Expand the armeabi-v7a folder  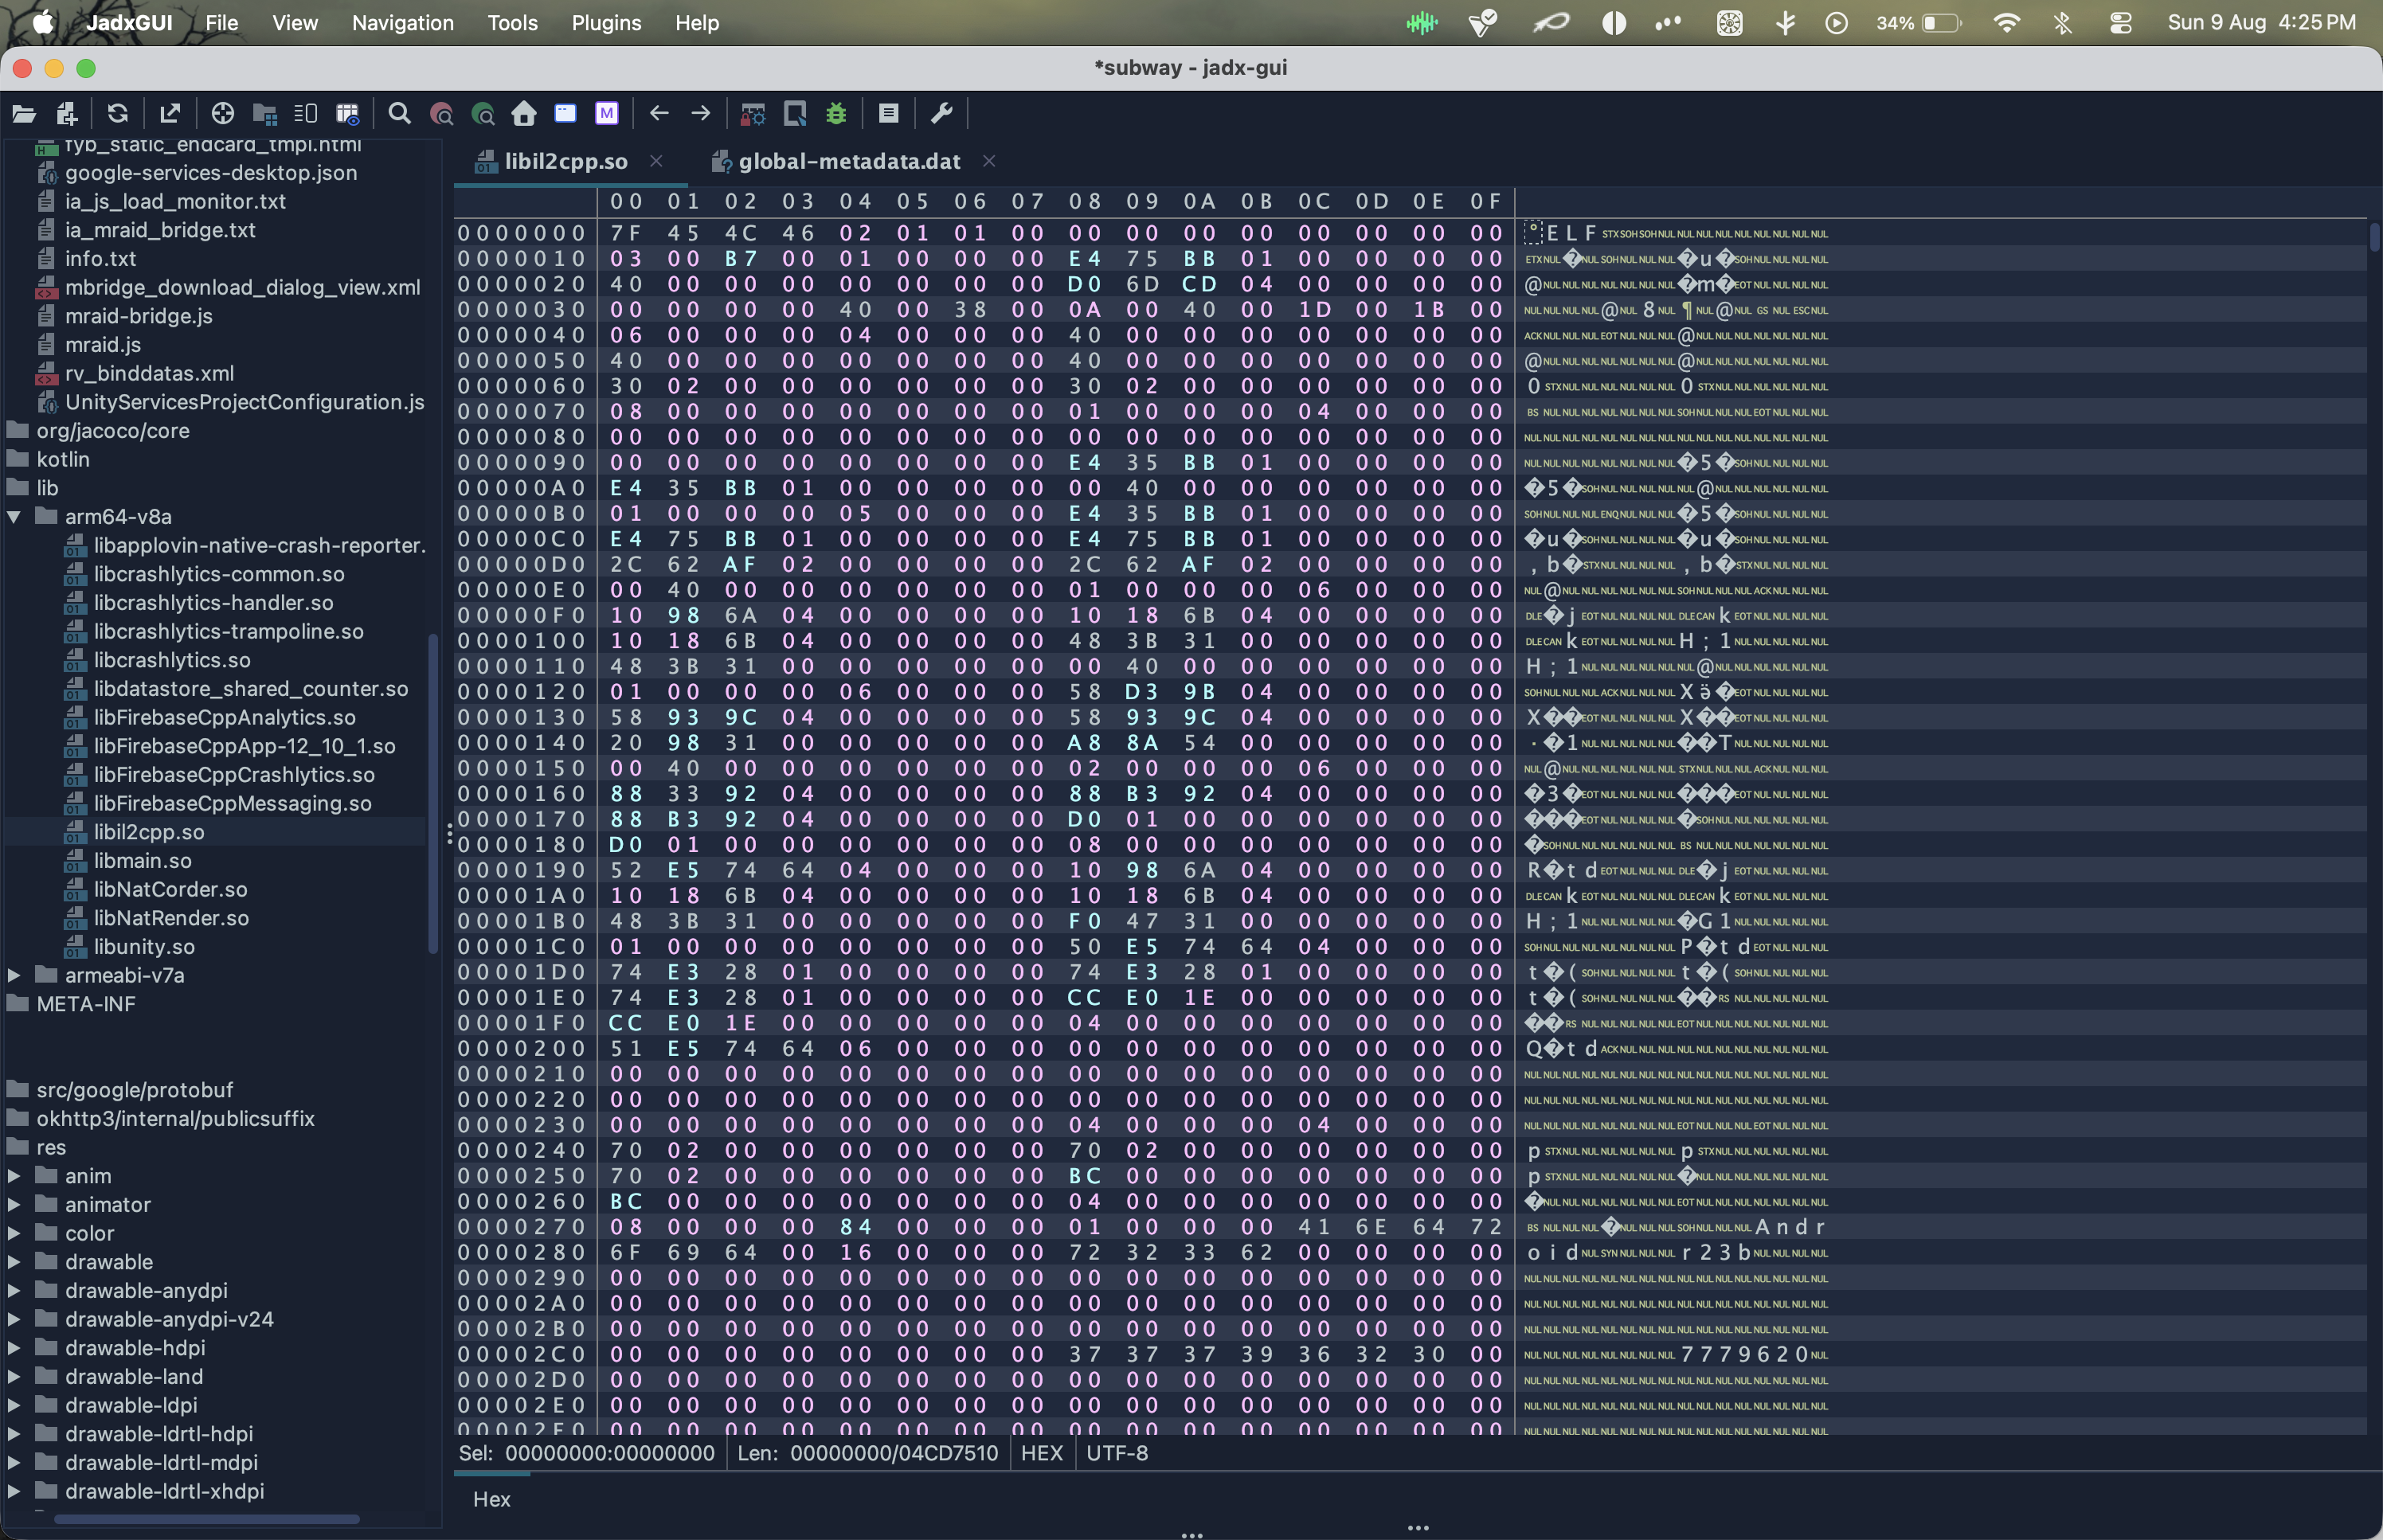click(14, 975)
